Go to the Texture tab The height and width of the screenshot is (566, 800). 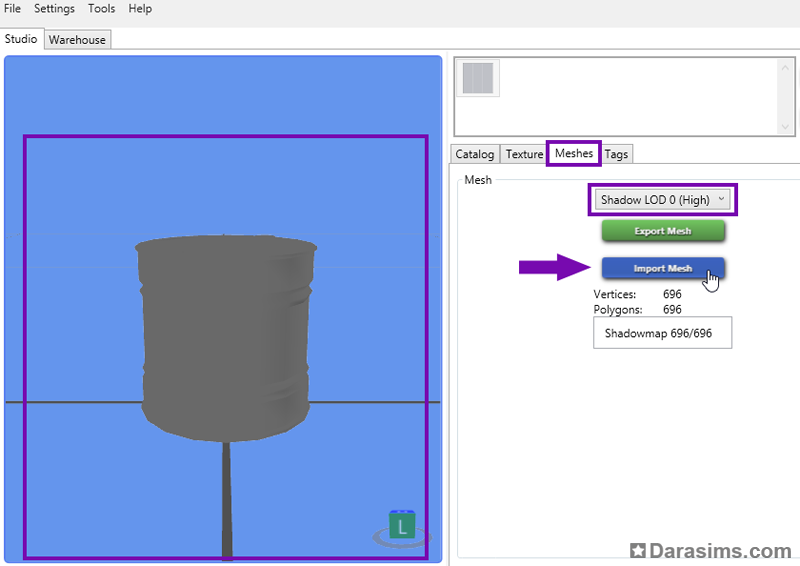[x=524, y=154]
